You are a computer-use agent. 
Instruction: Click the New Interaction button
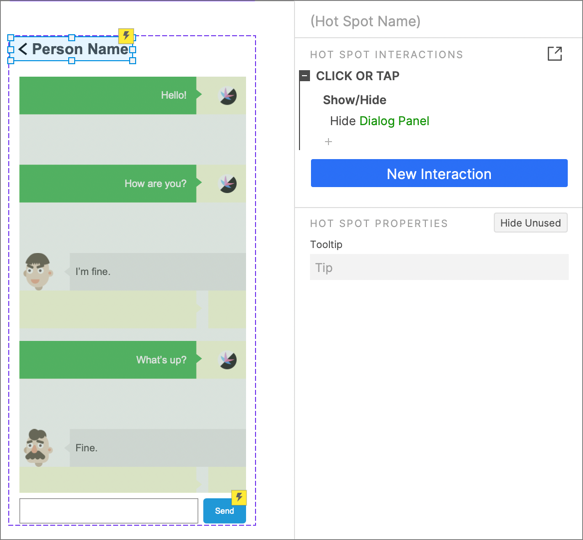[x=439, y=173]
